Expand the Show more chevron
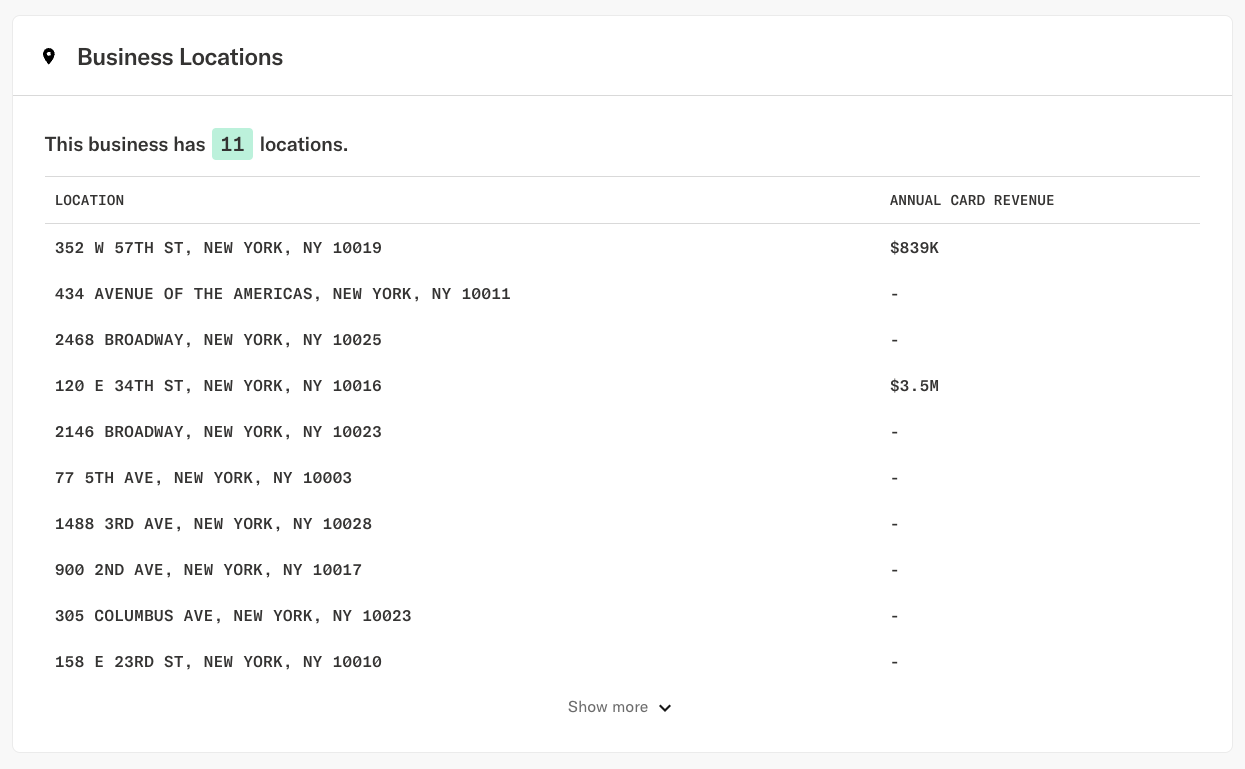 [664, 708]
